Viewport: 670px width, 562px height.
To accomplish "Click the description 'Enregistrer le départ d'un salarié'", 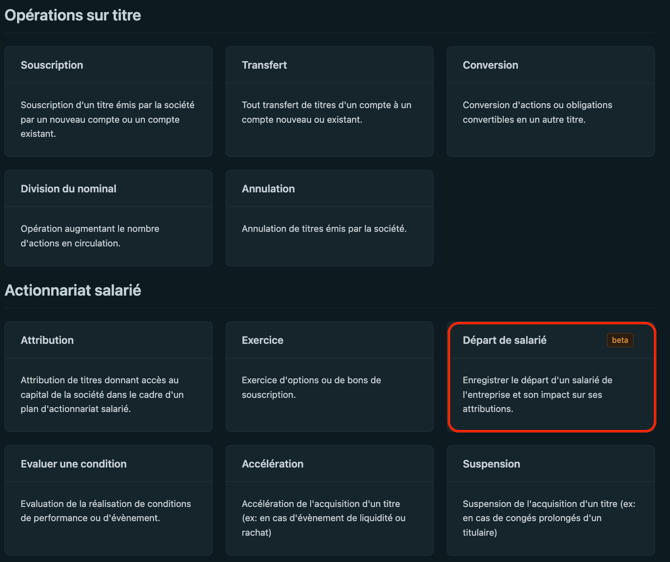I will pyautogui.click(x=537, y=394).
